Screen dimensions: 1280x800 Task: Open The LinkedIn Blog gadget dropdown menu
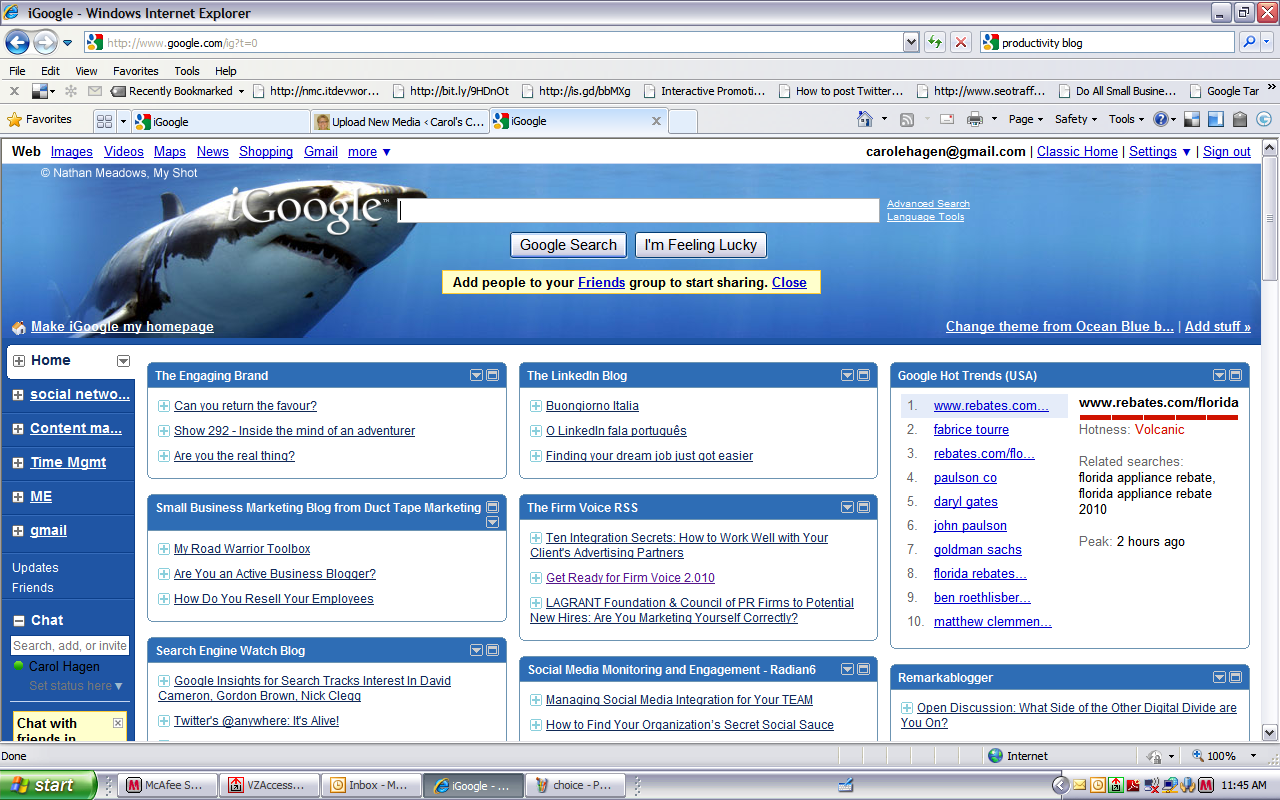[x=848, y=375]
